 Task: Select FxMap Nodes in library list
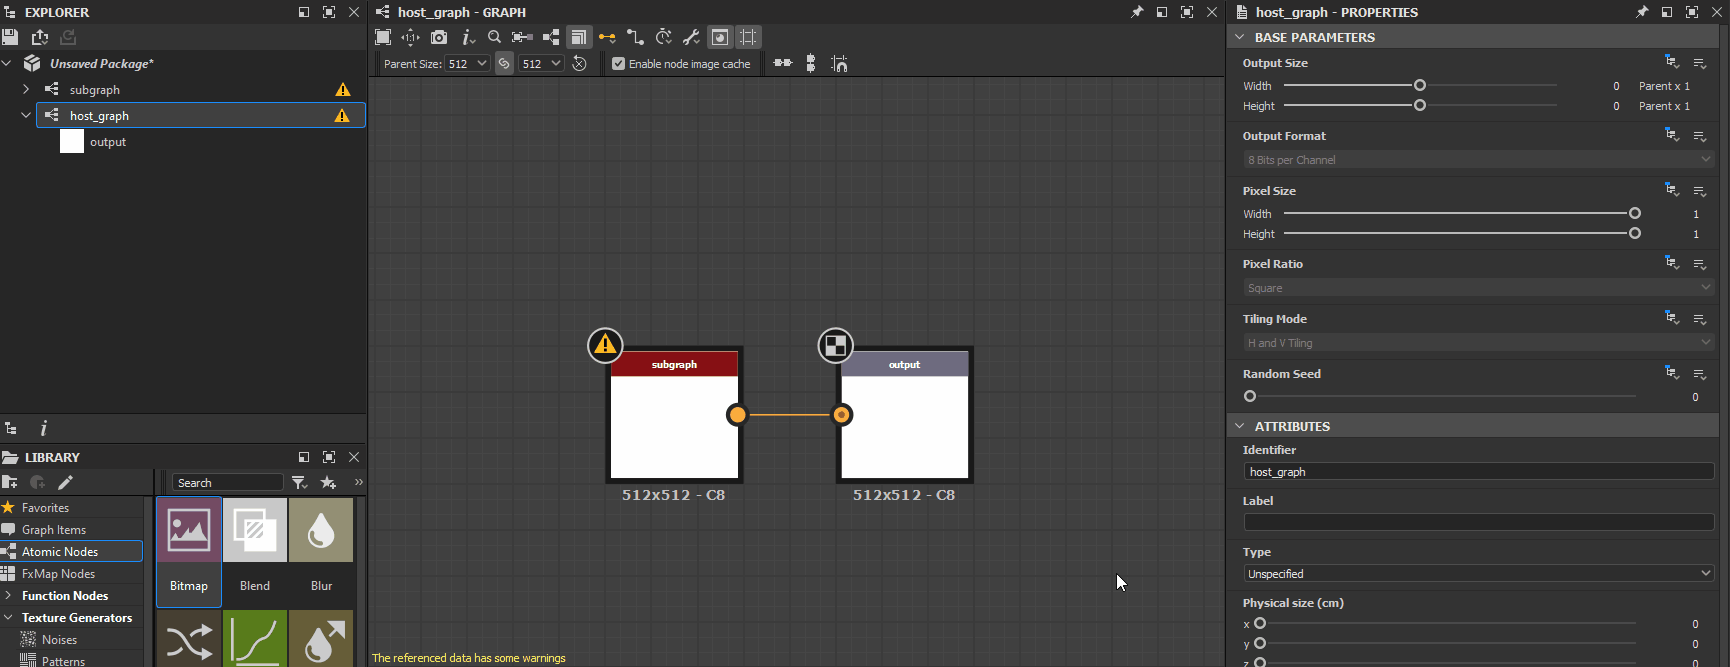(58, 574)
